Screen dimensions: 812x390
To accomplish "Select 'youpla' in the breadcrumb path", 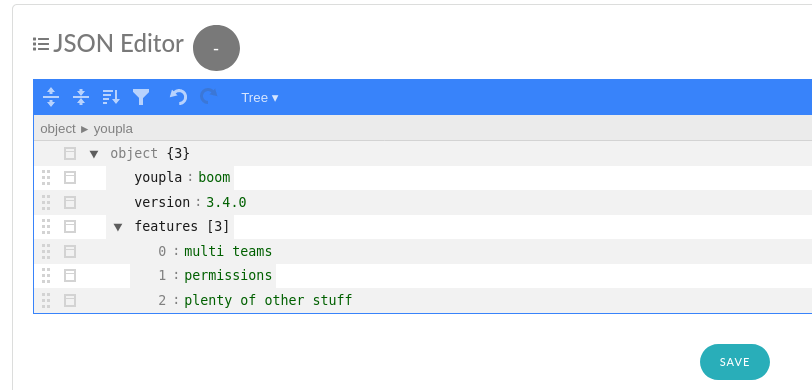I will [113, 128].
